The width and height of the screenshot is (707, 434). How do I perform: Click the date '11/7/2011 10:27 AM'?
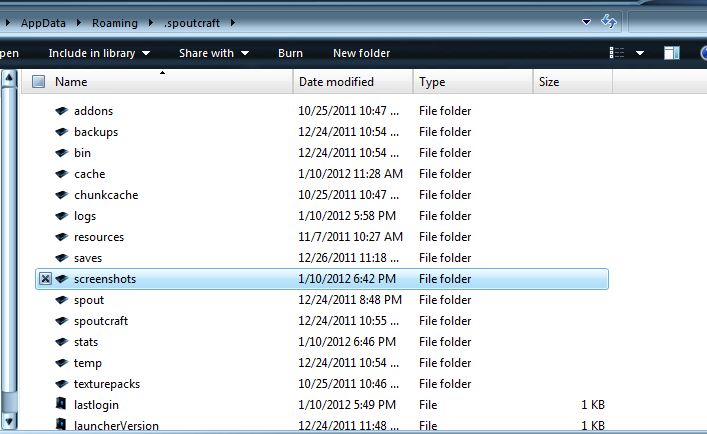pyautogui.click(x=350, y=237)
